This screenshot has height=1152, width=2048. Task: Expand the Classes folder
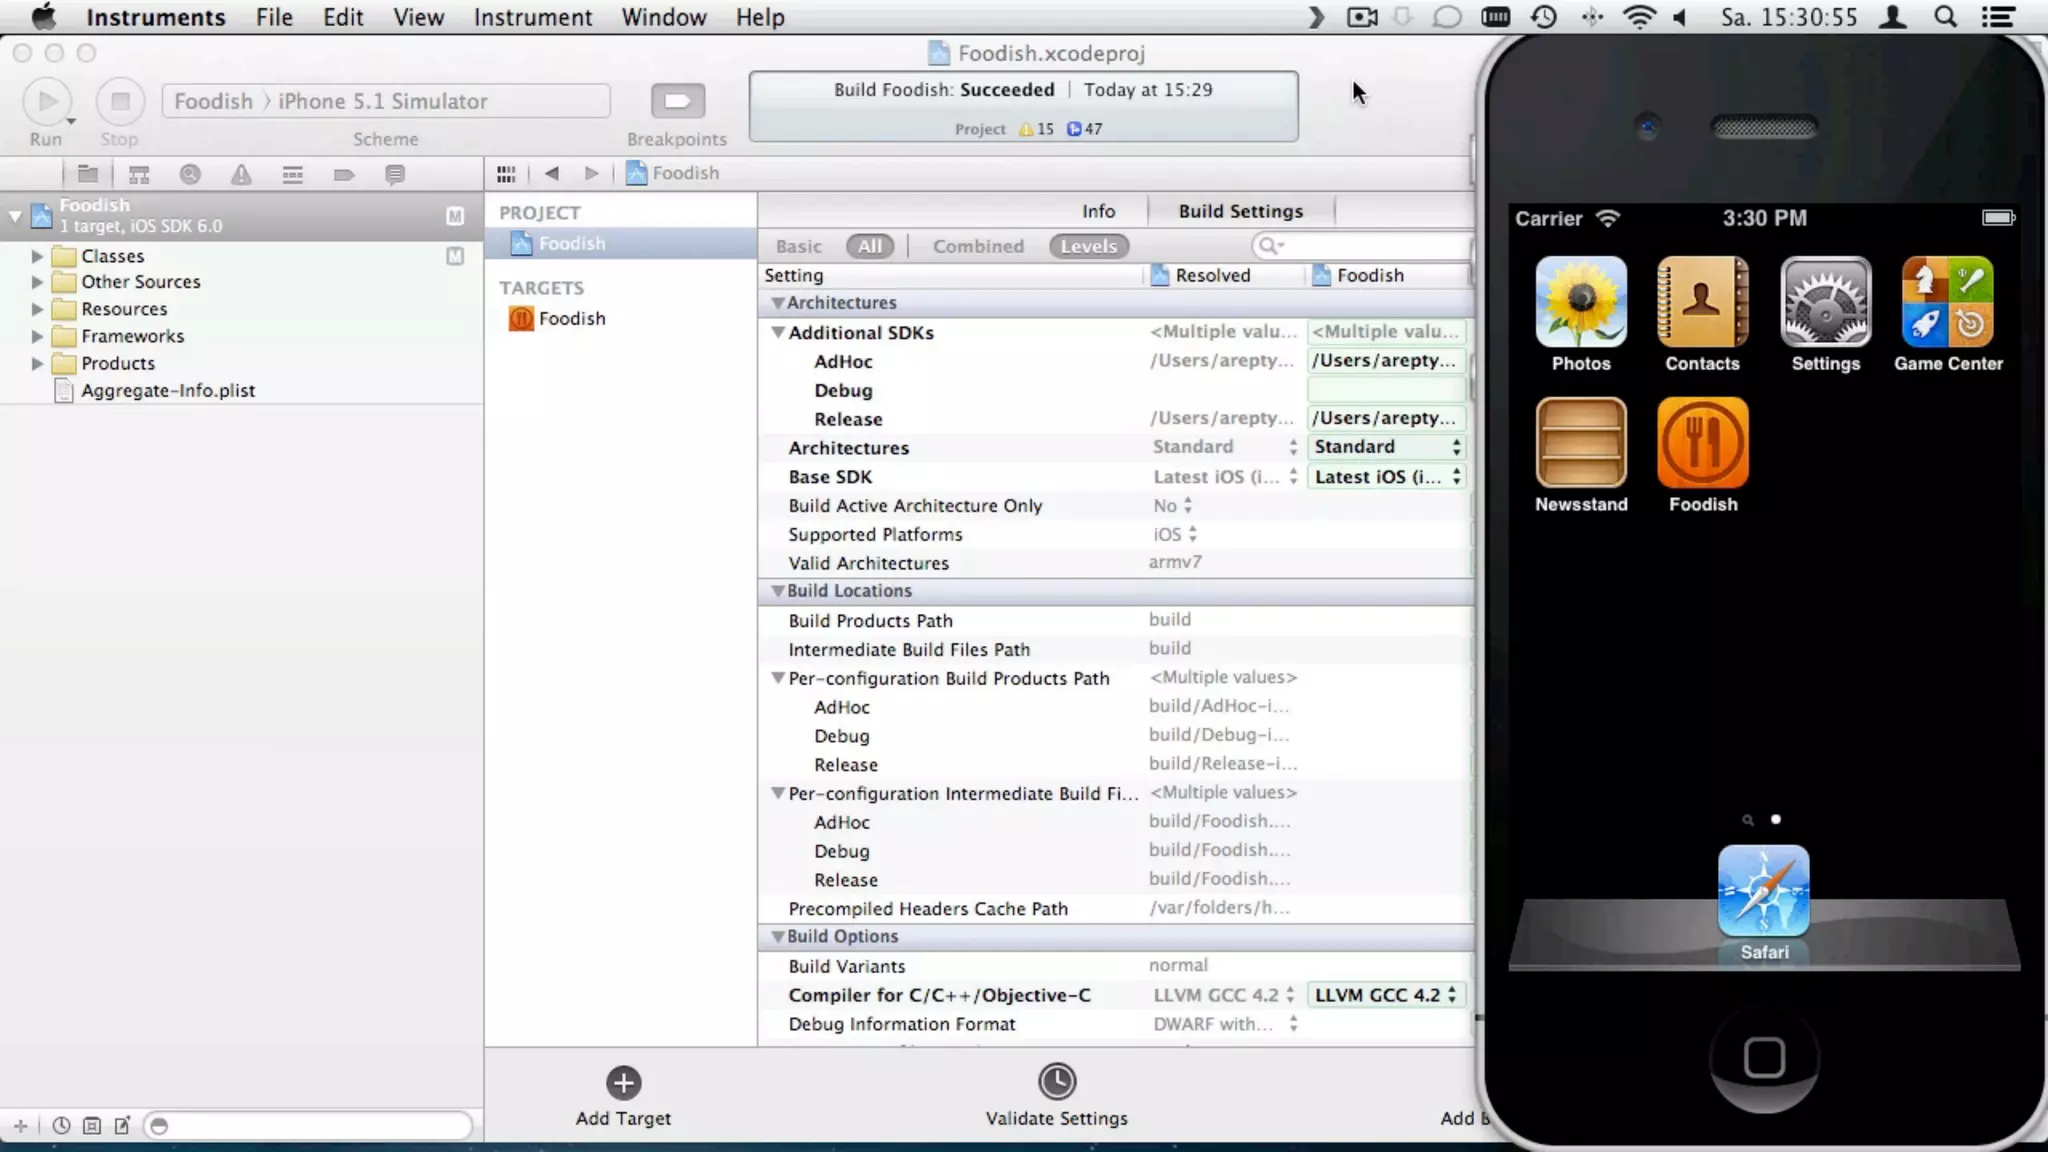(x=37, y=257)
